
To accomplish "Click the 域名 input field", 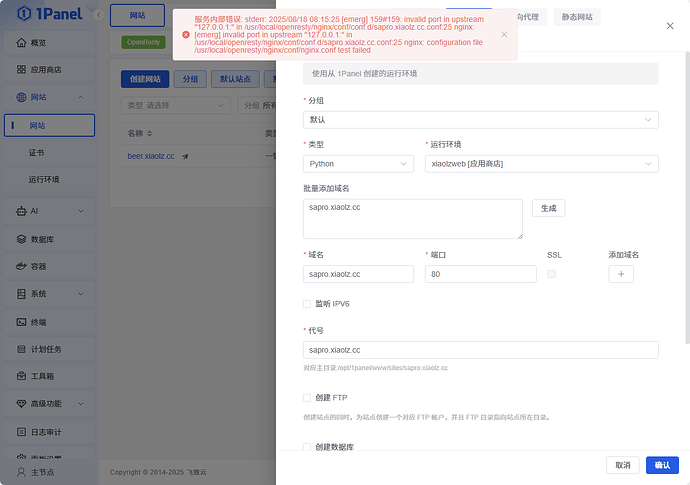I will (358, 274).
